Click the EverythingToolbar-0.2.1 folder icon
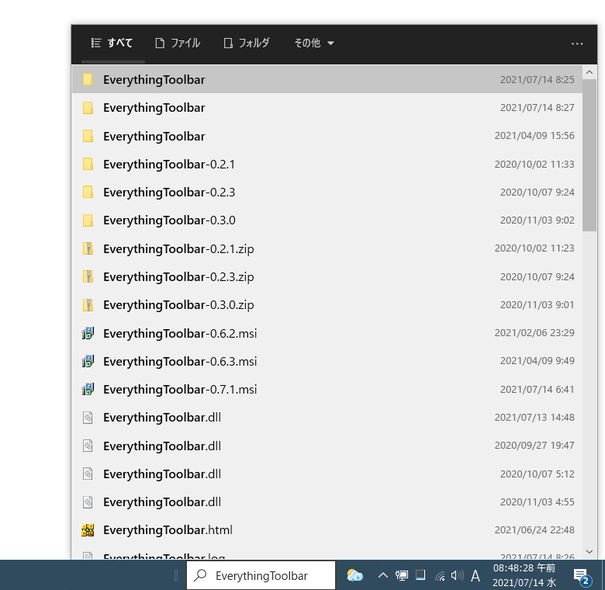 coord(88,164)
